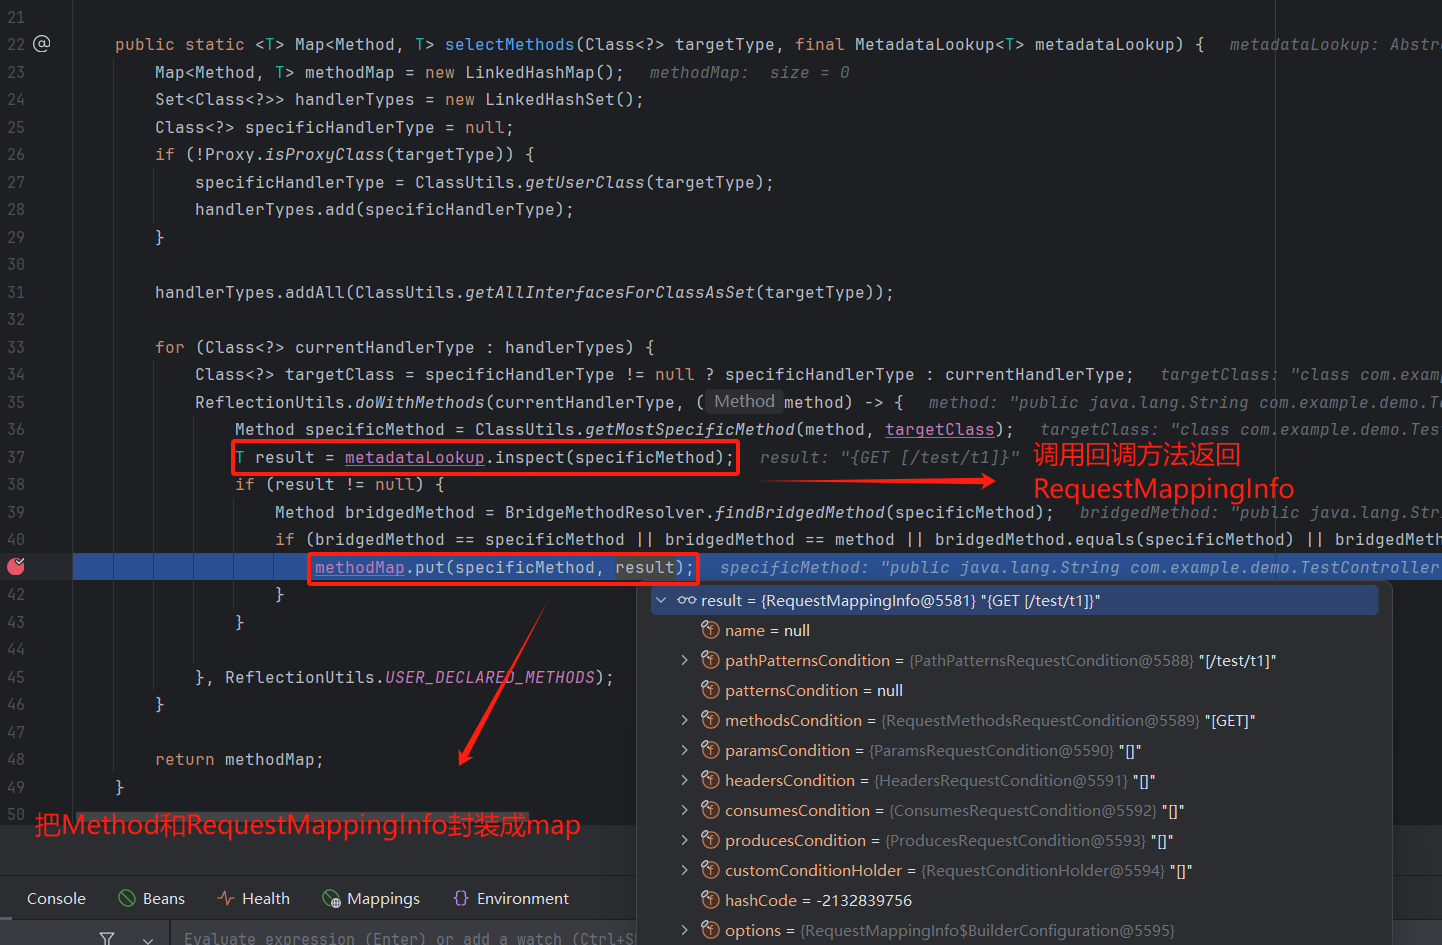Collapse the result RequestMappingInfo node
Screen dimensions: 1442x945
click(x=660, y=600)
